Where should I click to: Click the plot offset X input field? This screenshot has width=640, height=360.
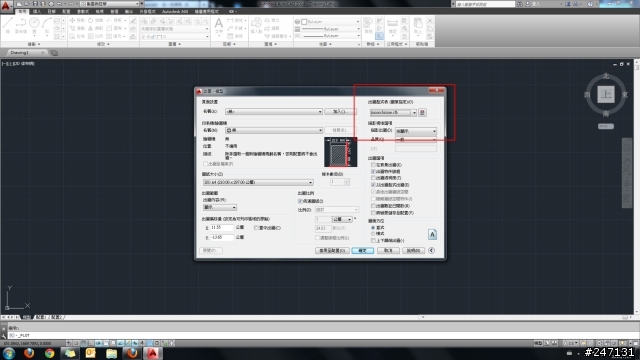222,227
